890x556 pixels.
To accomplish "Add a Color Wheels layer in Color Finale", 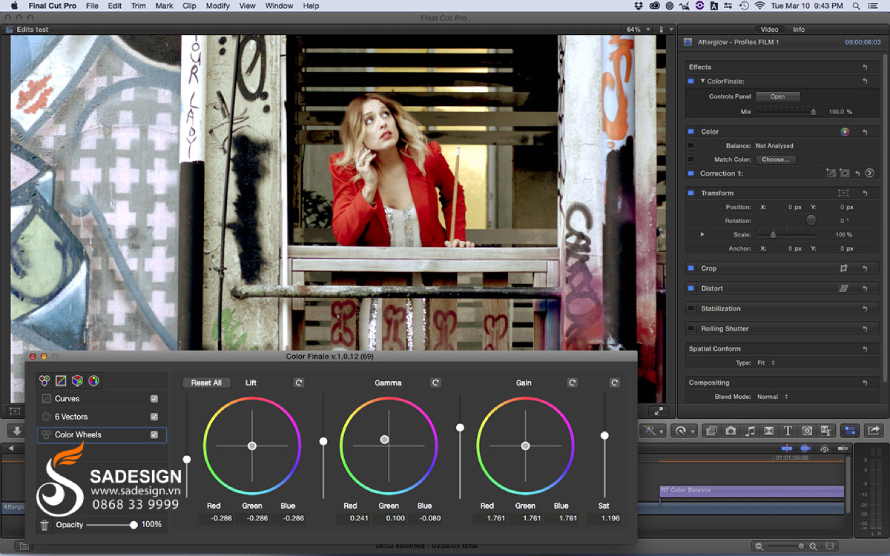I will click(44, 381).
